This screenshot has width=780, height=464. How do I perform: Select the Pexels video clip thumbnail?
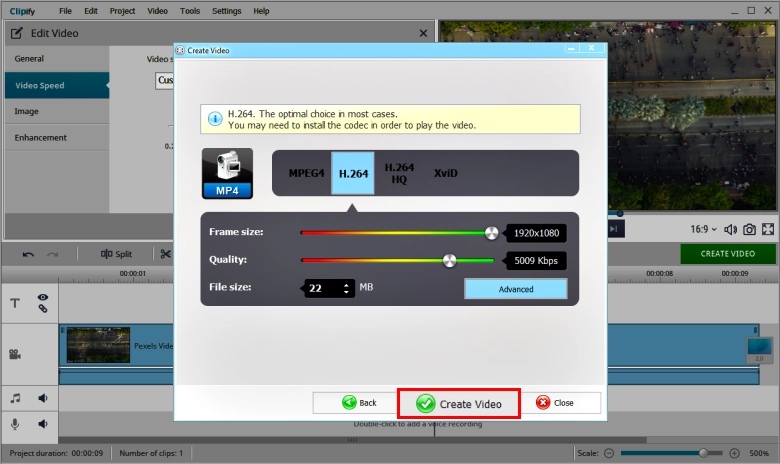[x=98, y=345]
